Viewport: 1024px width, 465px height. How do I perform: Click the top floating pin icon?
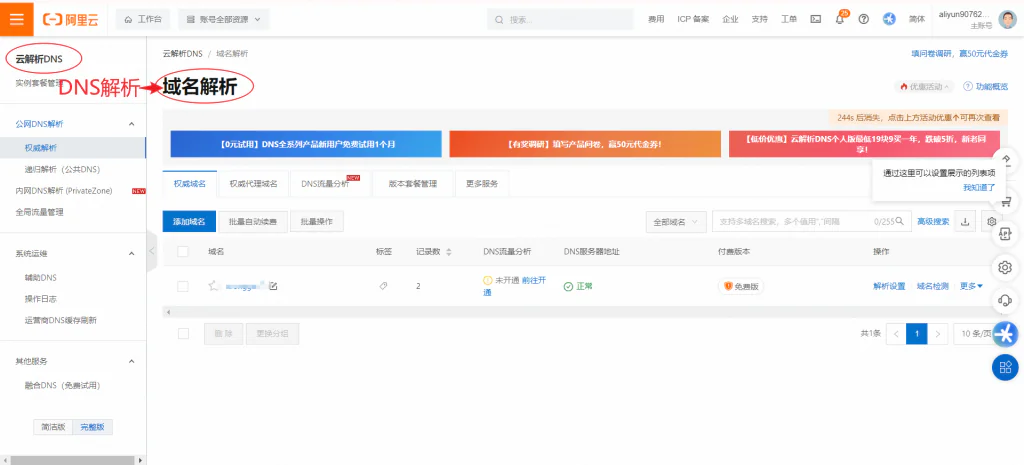point(1006,159)
